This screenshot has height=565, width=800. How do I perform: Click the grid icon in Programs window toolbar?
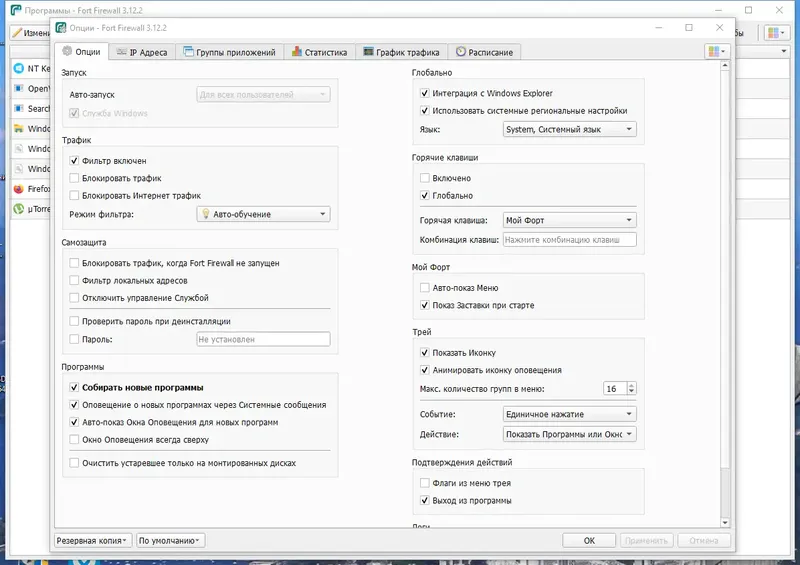coord(777,33)
